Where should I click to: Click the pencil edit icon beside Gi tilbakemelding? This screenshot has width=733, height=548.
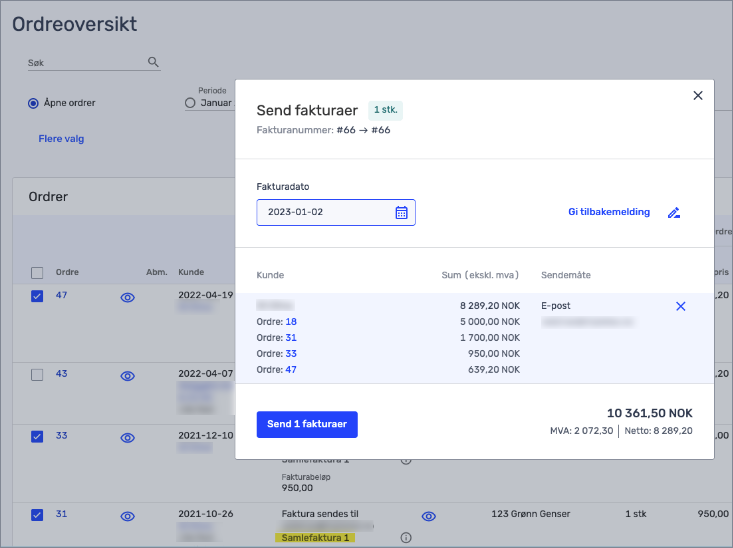tap(674, 213)
